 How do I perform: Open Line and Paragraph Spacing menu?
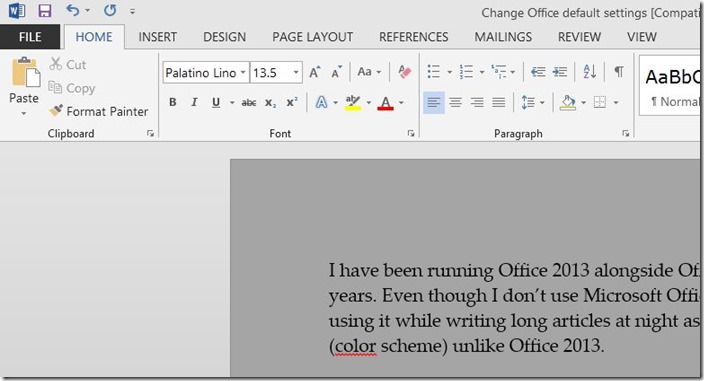(532, 103)
